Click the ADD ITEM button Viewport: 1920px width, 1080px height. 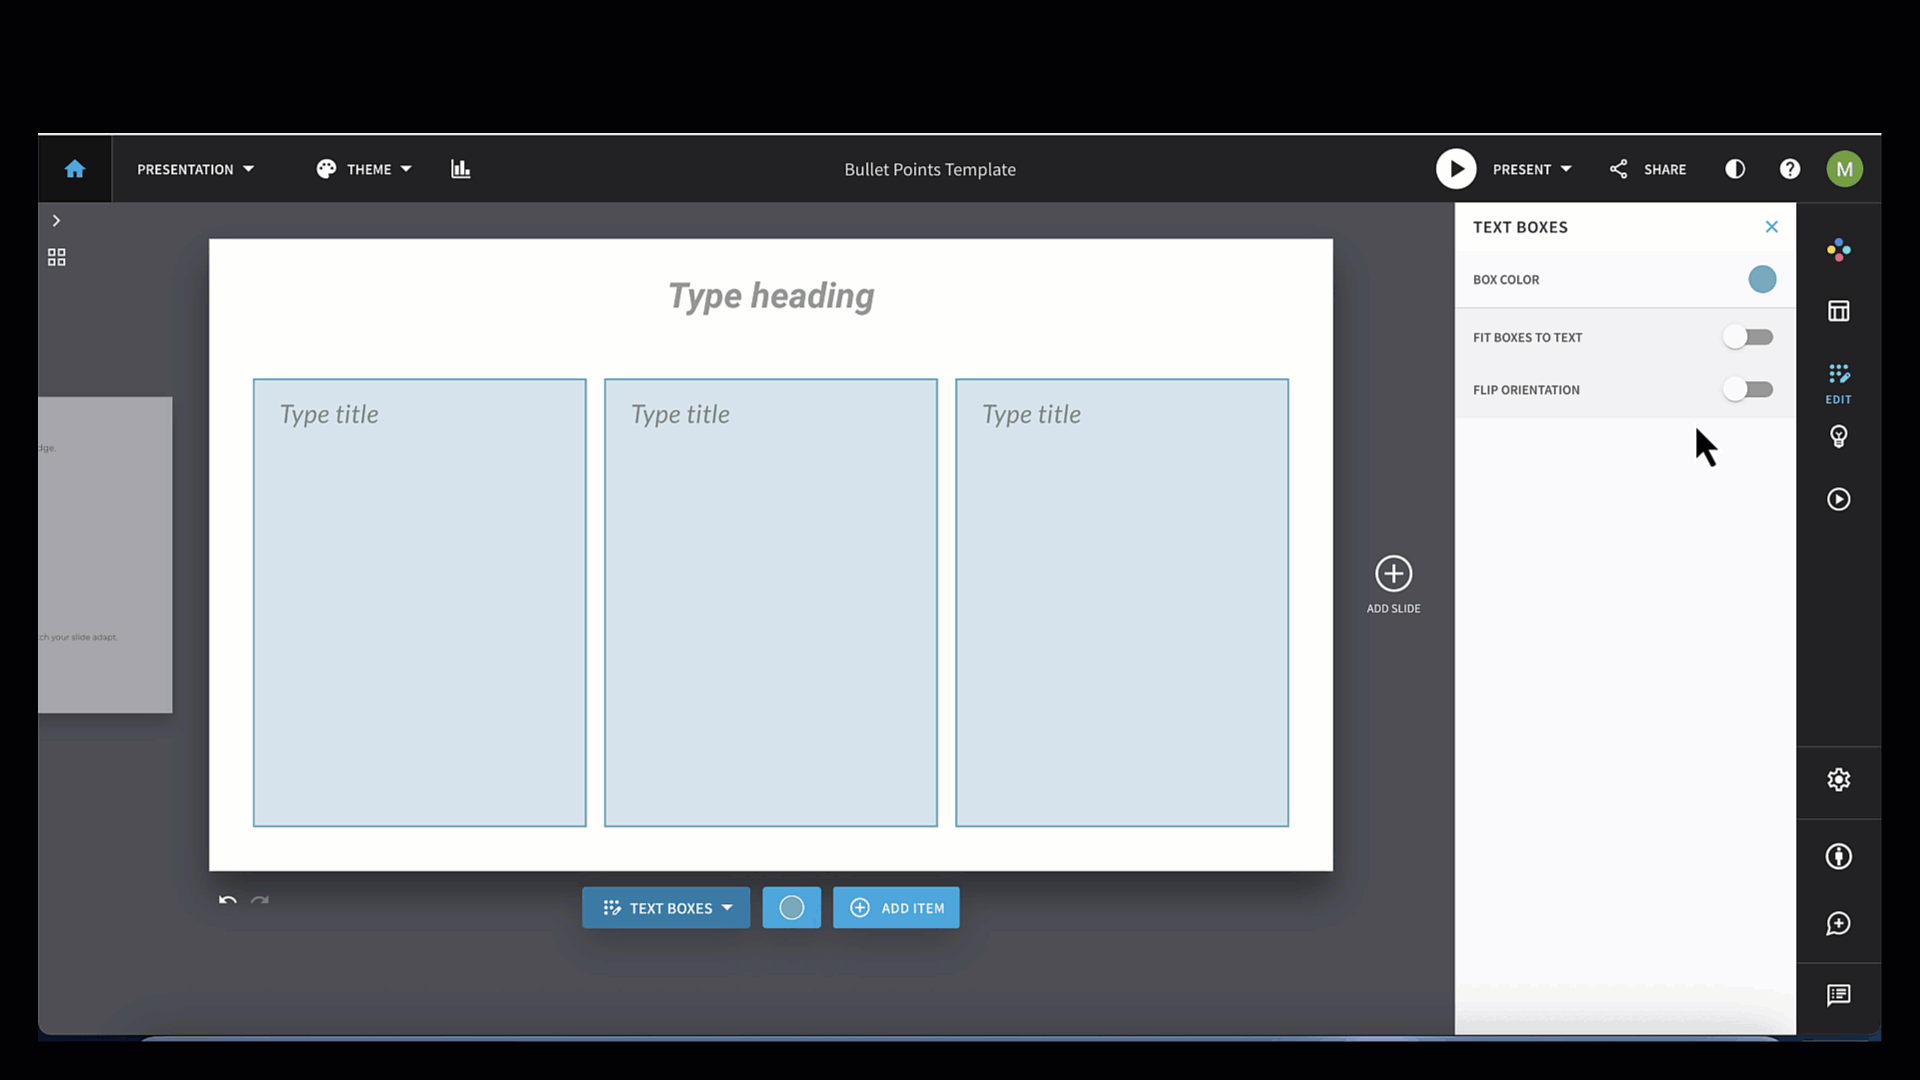[x=896, y=908]
